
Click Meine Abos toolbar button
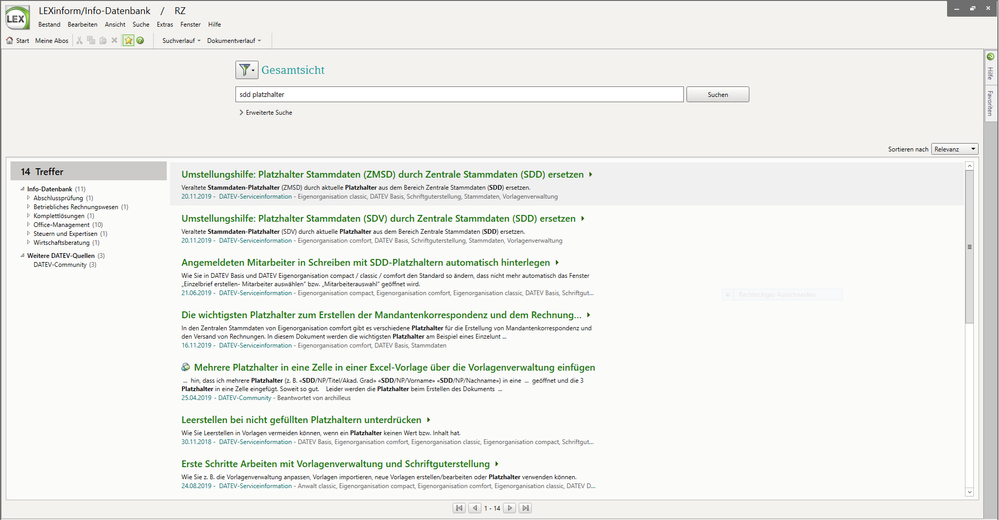pyautogui.click(x=52, y=40)
